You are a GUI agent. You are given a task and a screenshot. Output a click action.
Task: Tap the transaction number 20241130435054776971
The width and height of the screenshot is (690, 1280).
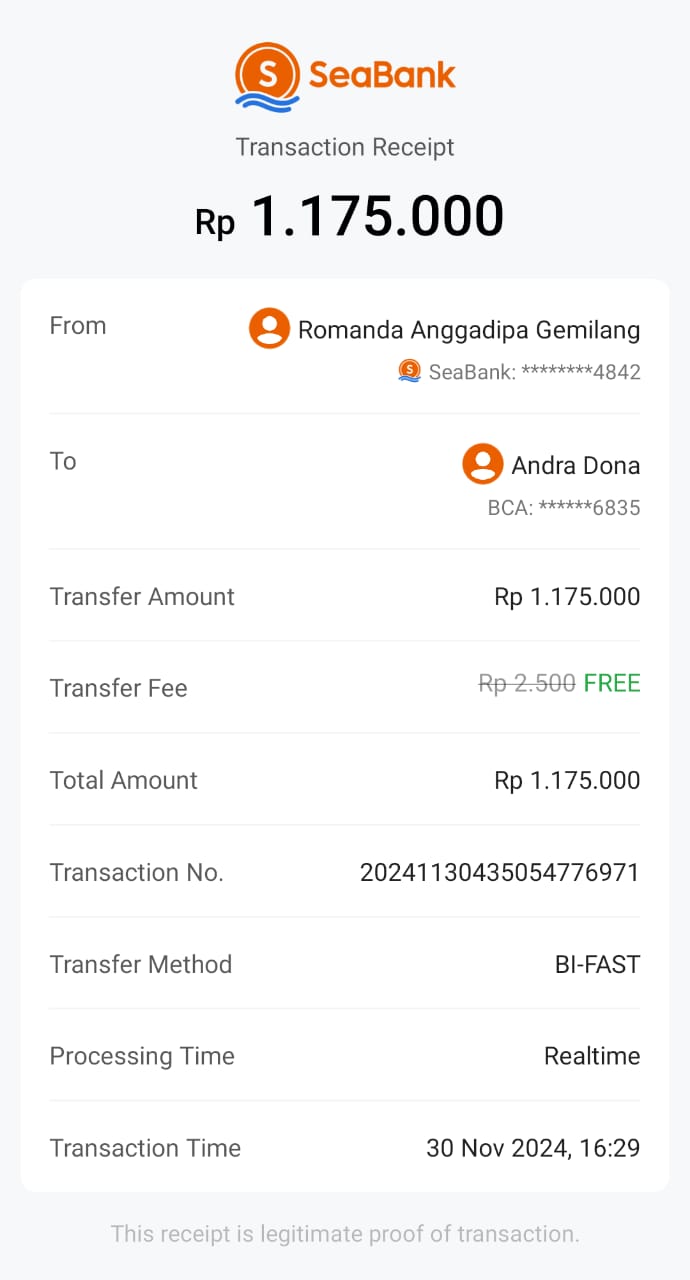pyautogui.click(x=499, y=873)
